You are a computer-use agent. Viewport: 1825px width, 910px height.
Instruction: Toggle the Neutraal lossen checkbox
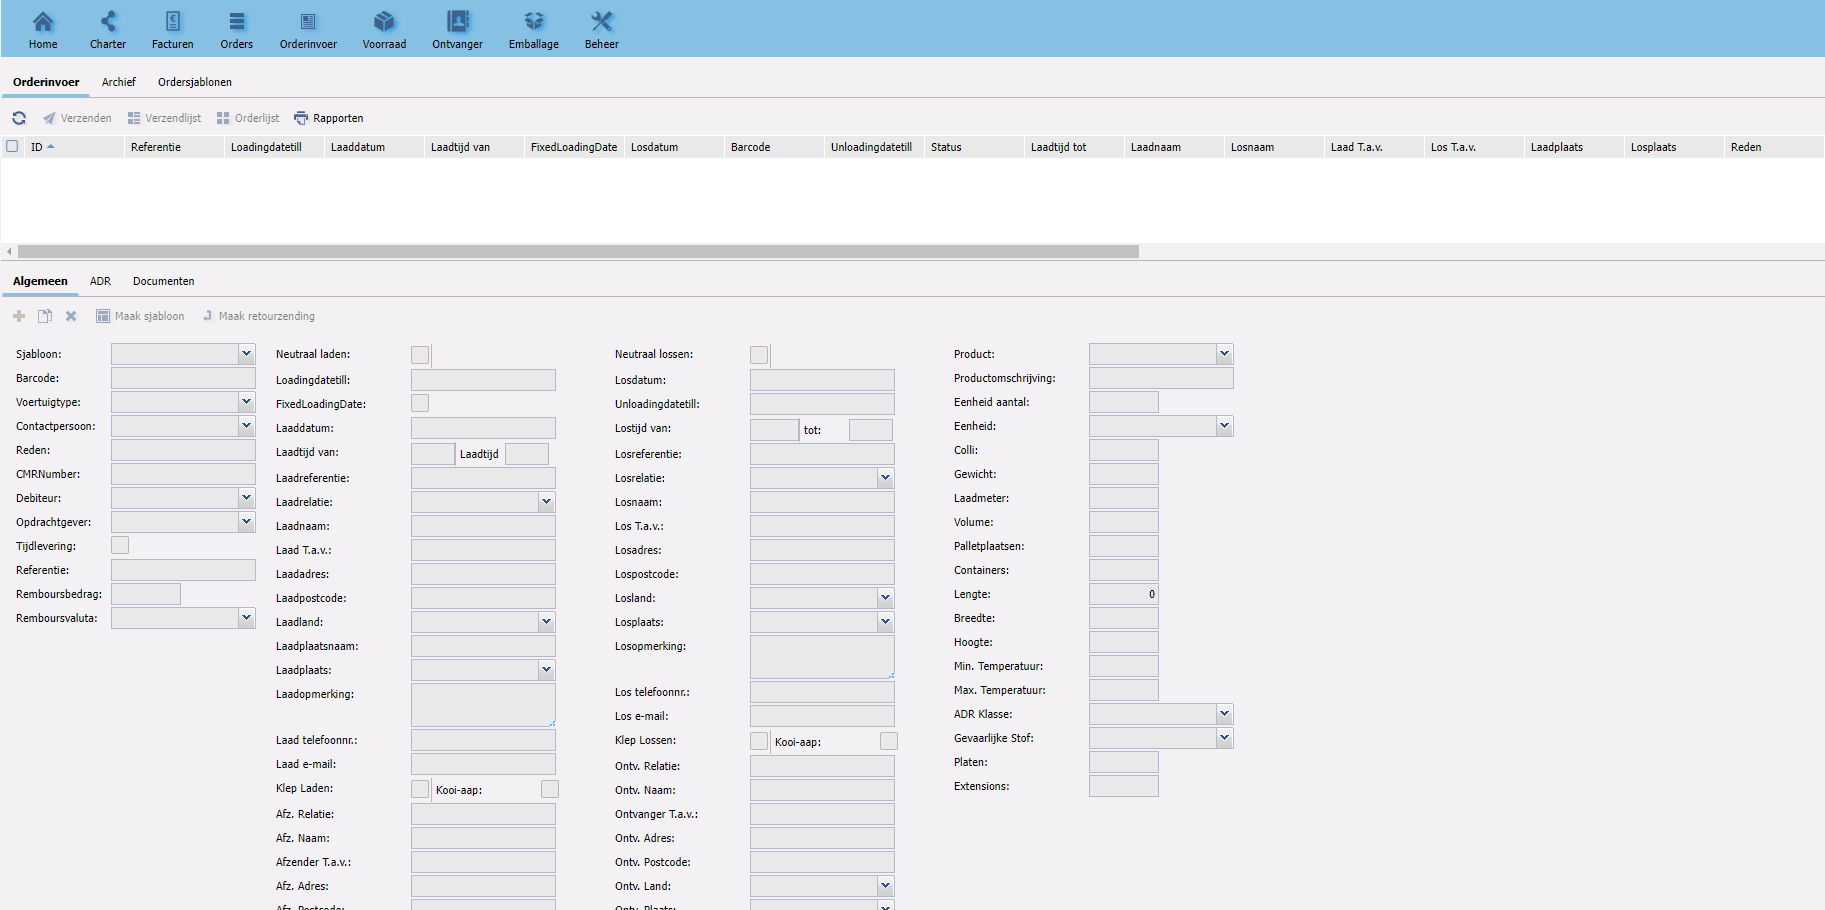(x=759, y=355)
